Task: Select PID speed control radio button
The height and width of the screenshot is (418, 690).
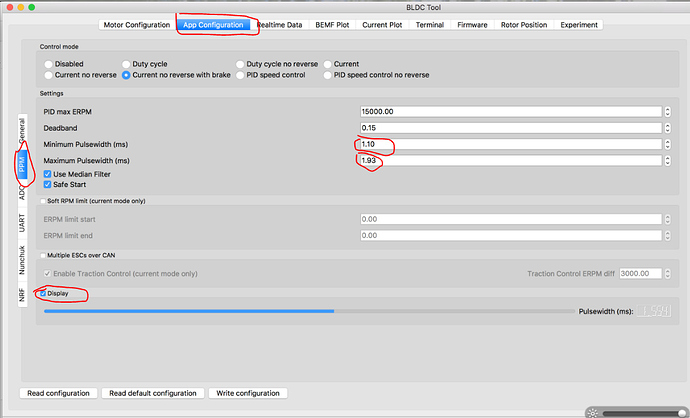Action: click(240, 74)
